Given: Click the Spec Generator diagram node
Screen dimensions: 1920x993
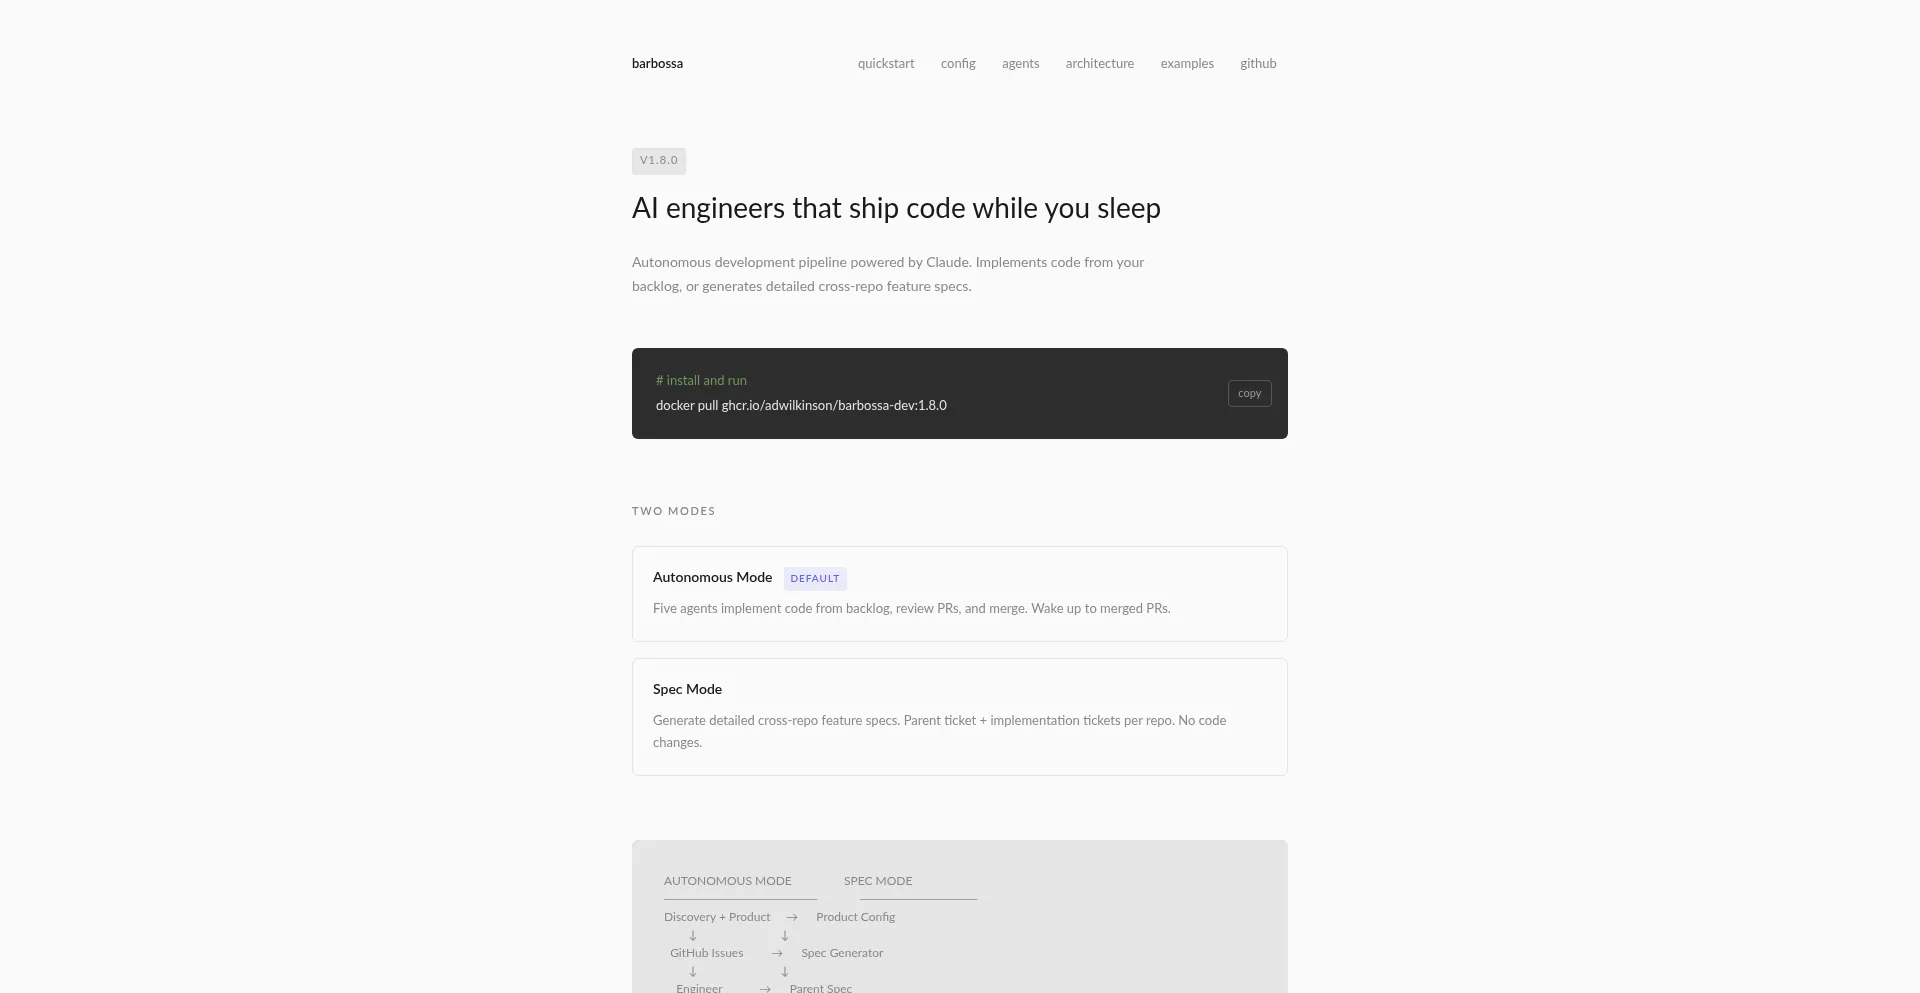Looking at the screenshot, I should [842, 954].
